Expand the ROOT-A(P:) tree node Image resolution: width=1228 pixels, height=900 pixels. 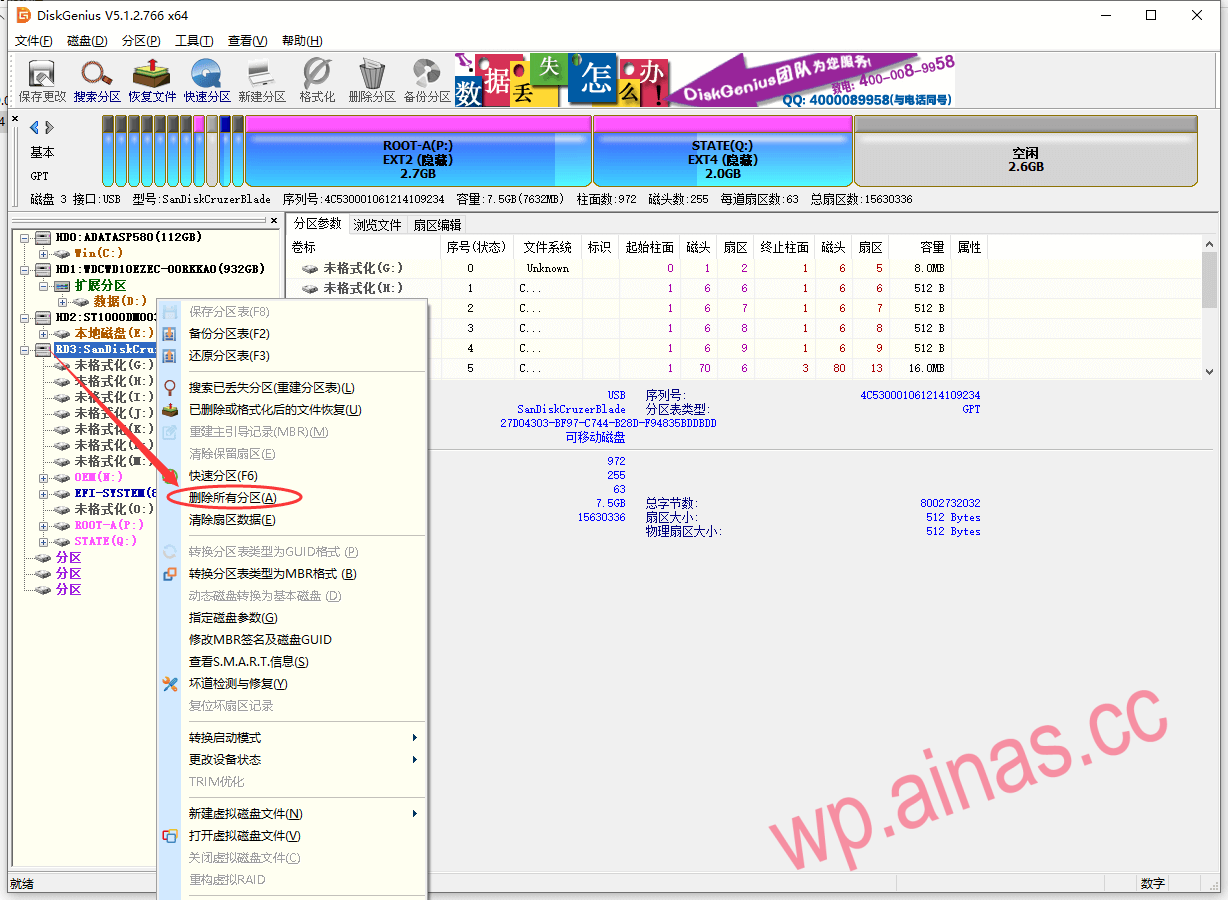point(43,526)
